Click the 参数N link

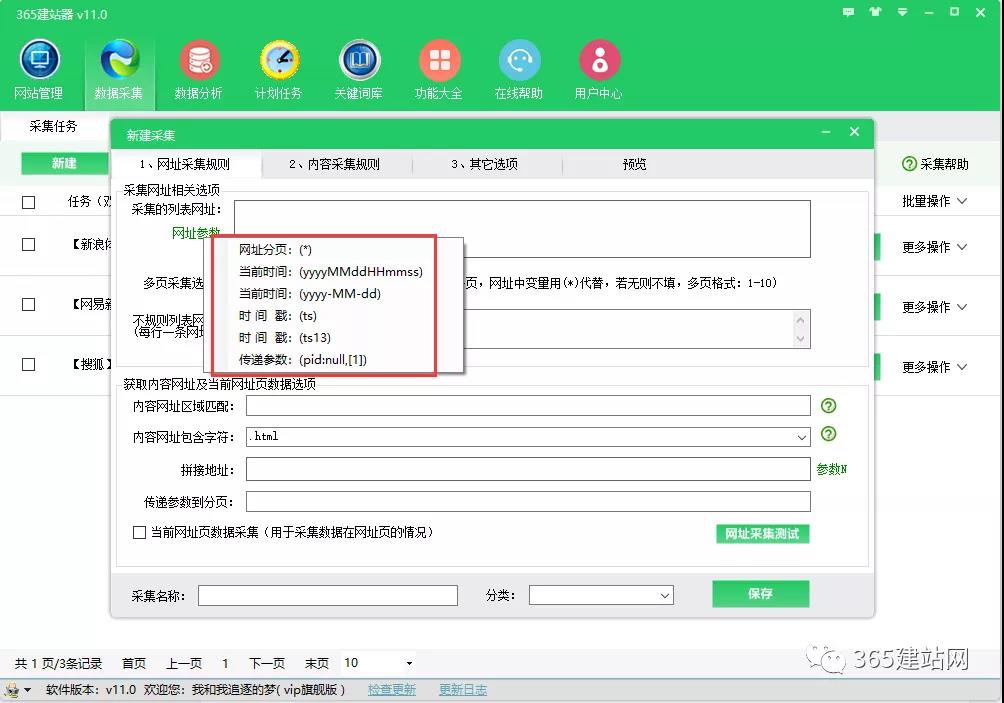[x=832, y=469]
